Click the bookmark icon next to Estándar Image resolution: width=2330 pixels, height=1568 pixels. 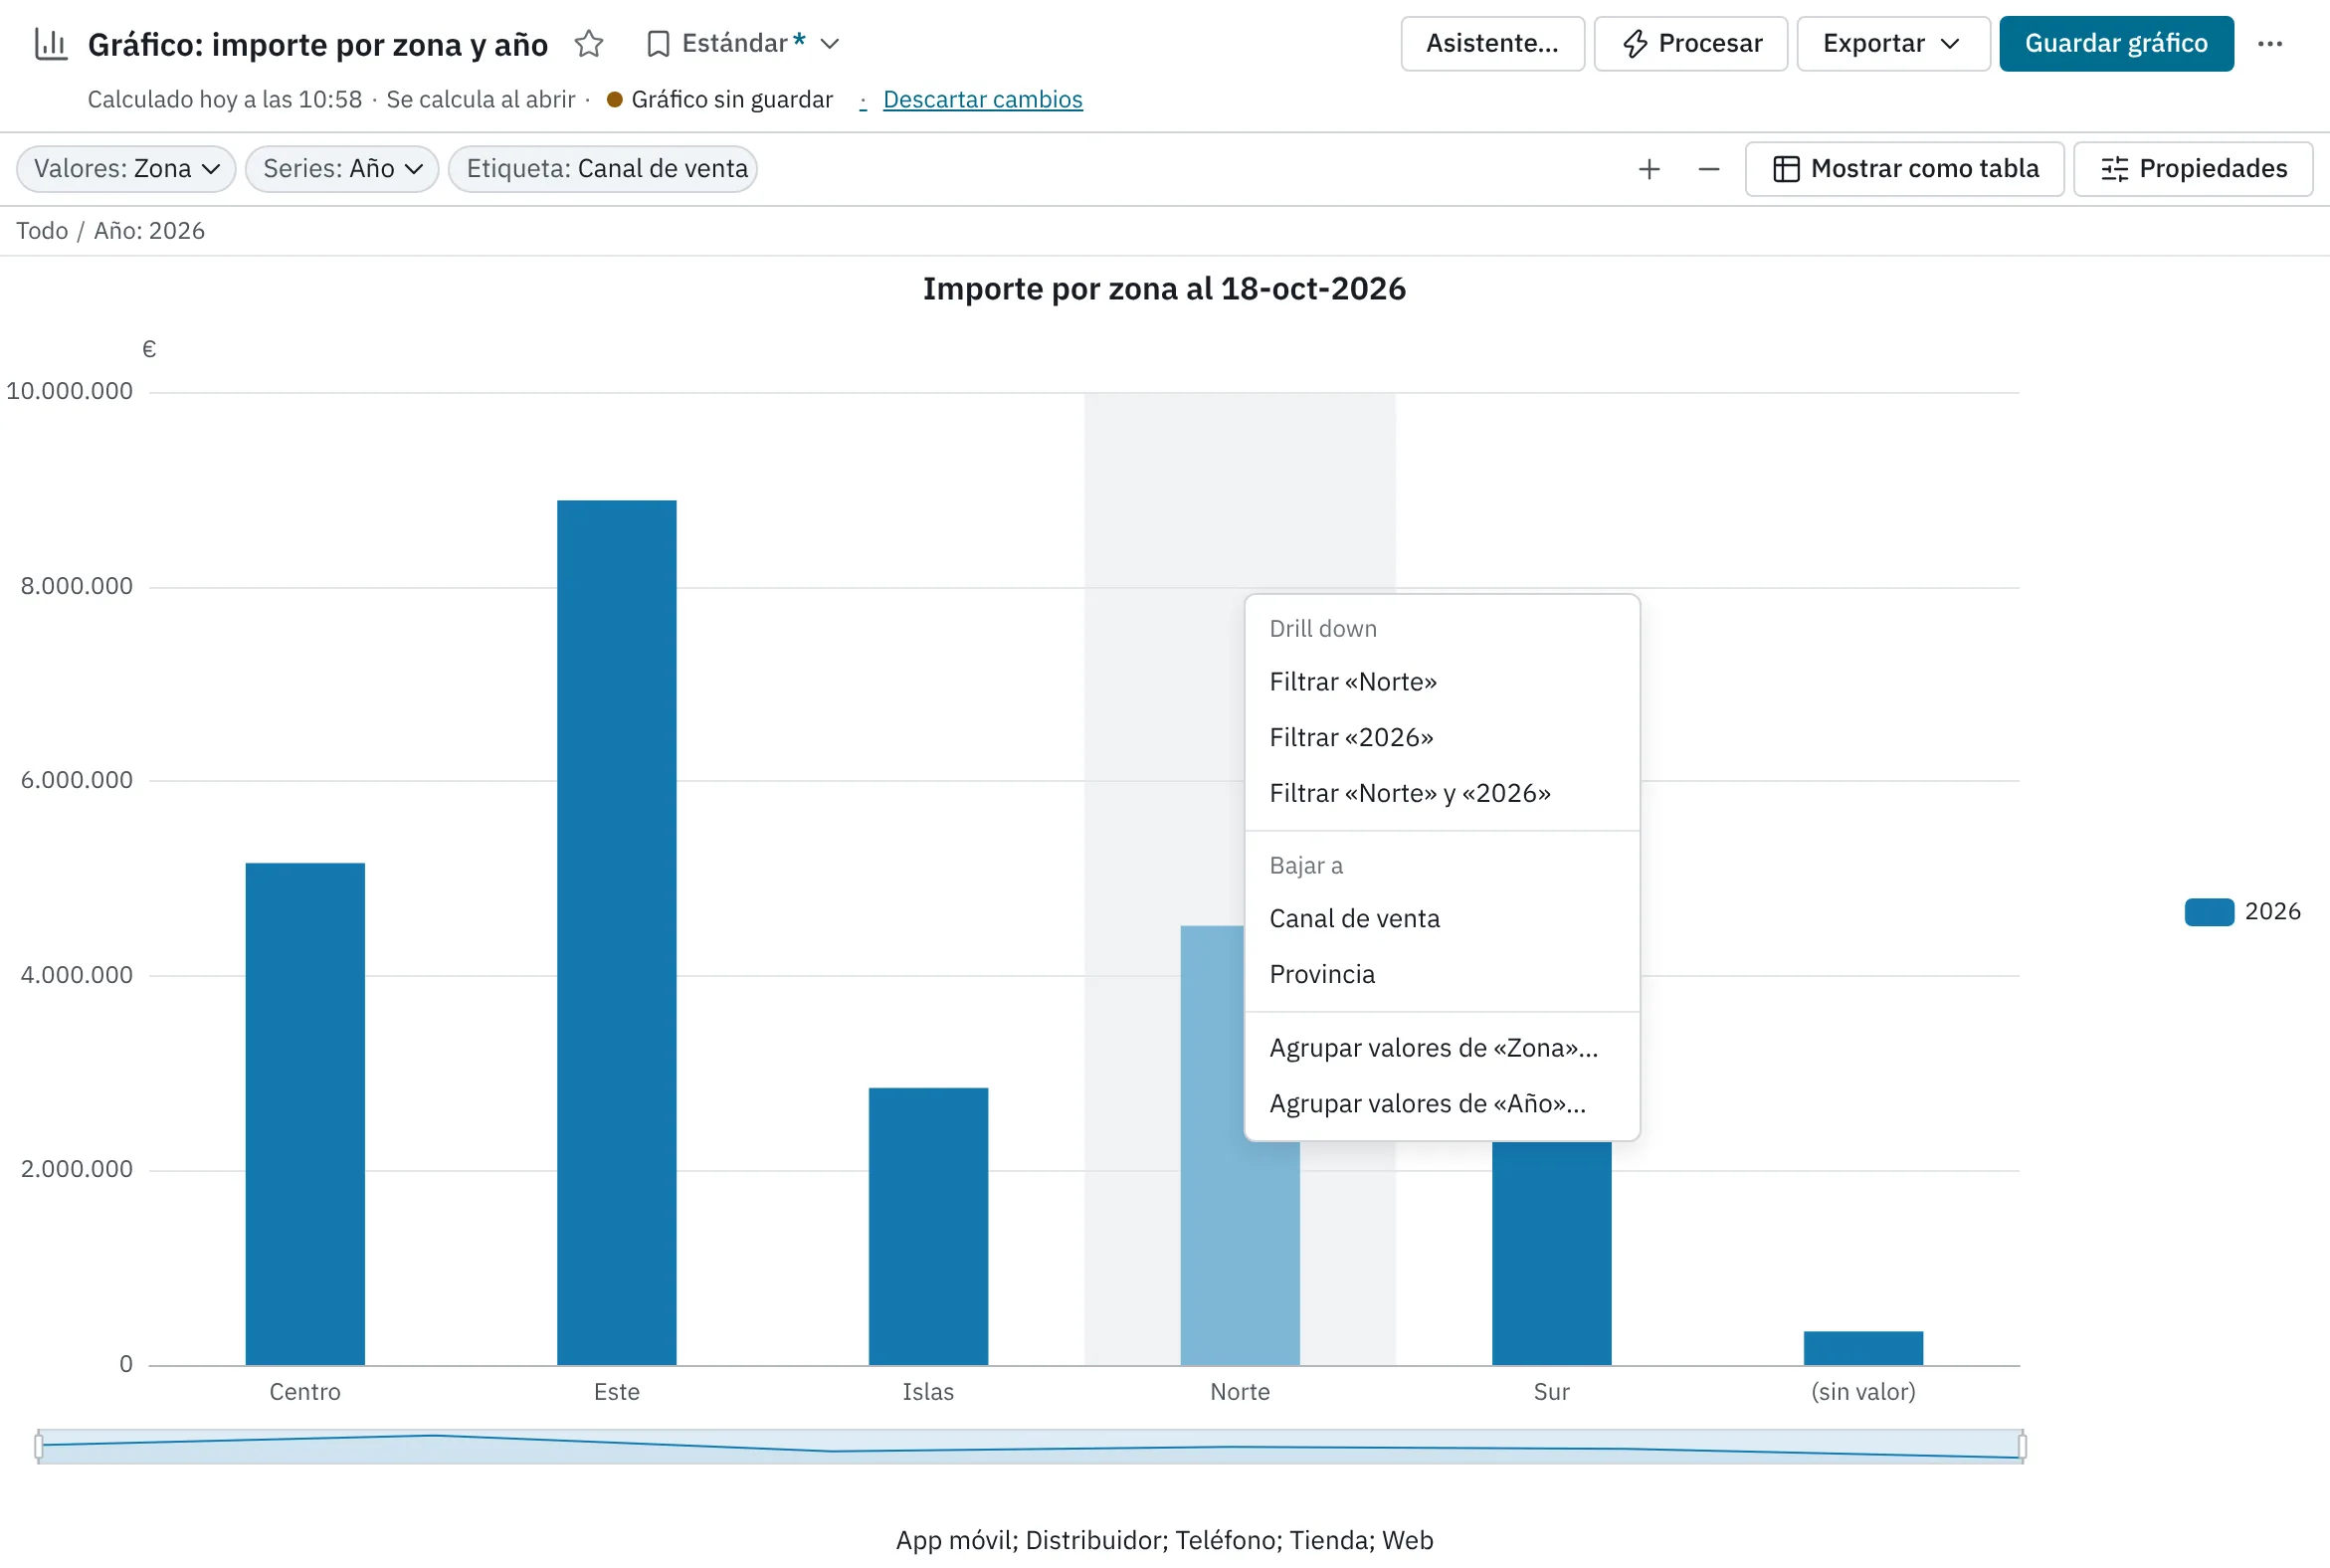(x=658, y=44)
